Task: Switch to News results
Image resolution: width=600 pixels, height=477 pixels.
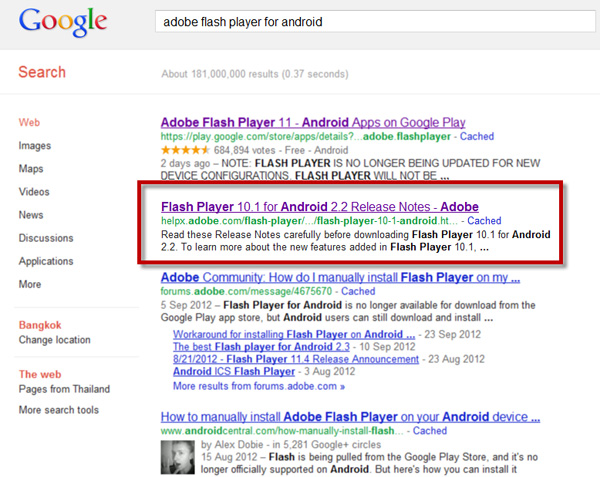Action: pos(31,215)
